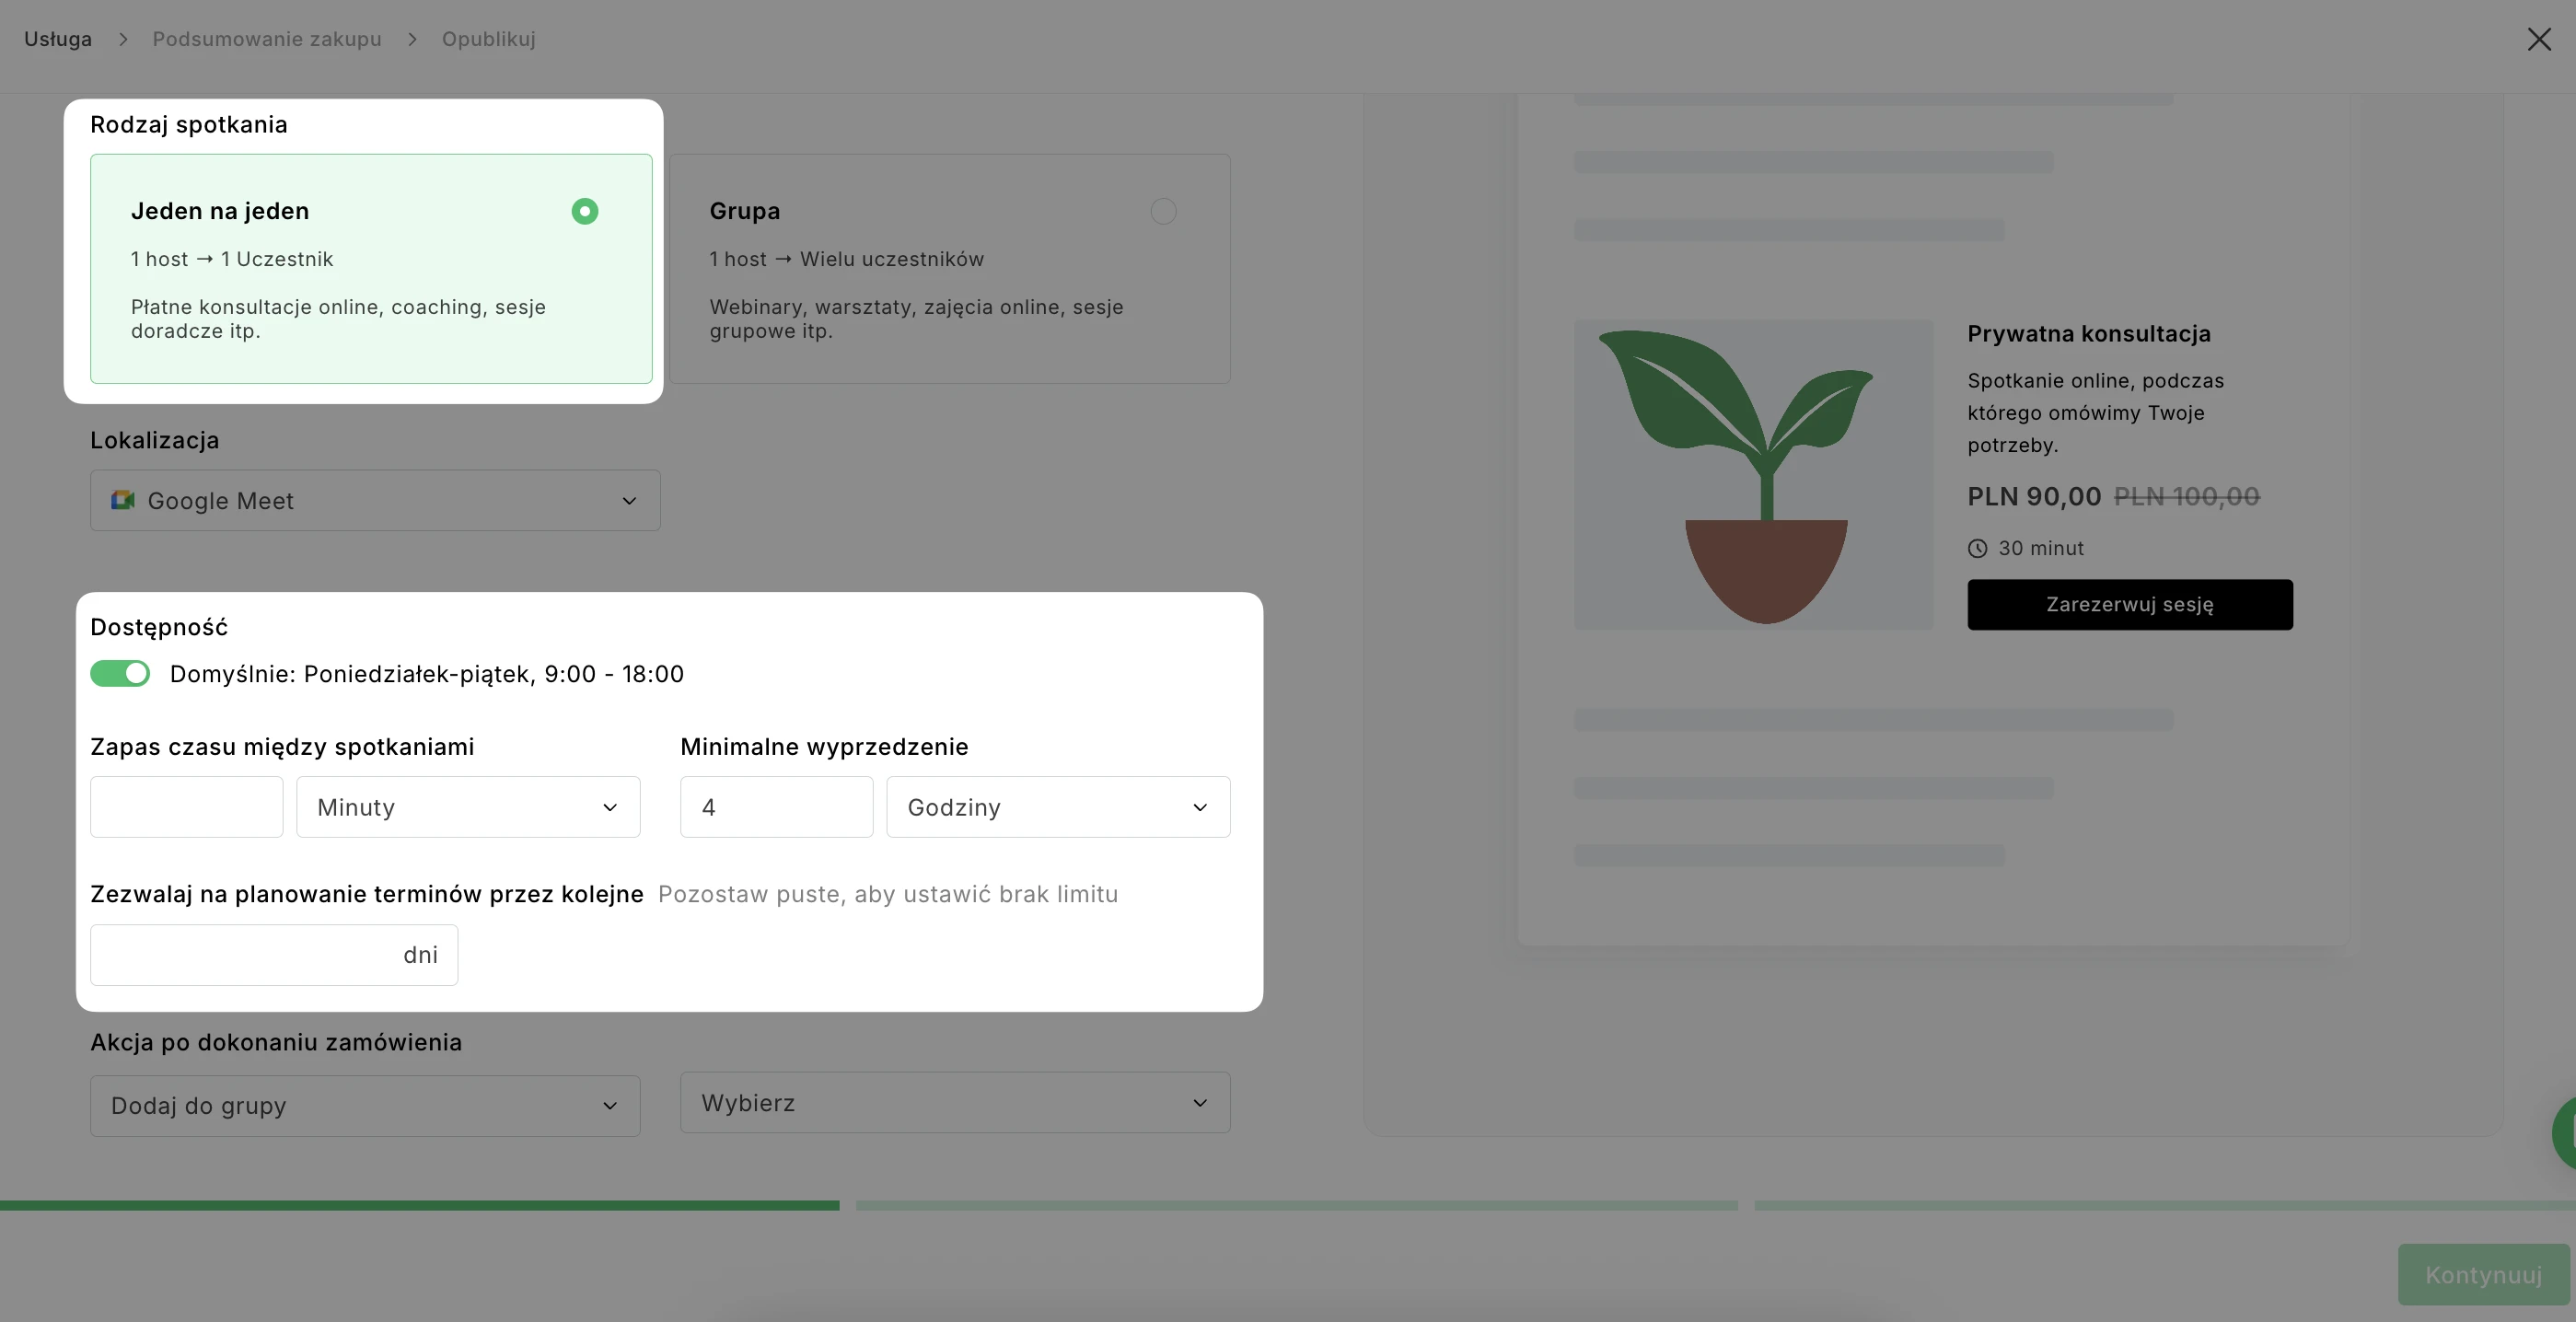
Task: Go to Podsumowanie zakupu breadcrumb step
Action: tap(267, 39)
